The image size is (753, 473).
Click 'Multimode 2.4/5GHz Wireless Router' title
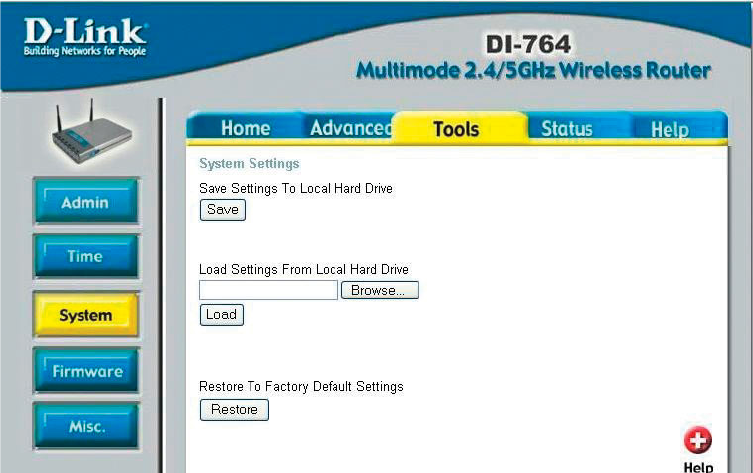pyautogui.click(x=533, y=71)
